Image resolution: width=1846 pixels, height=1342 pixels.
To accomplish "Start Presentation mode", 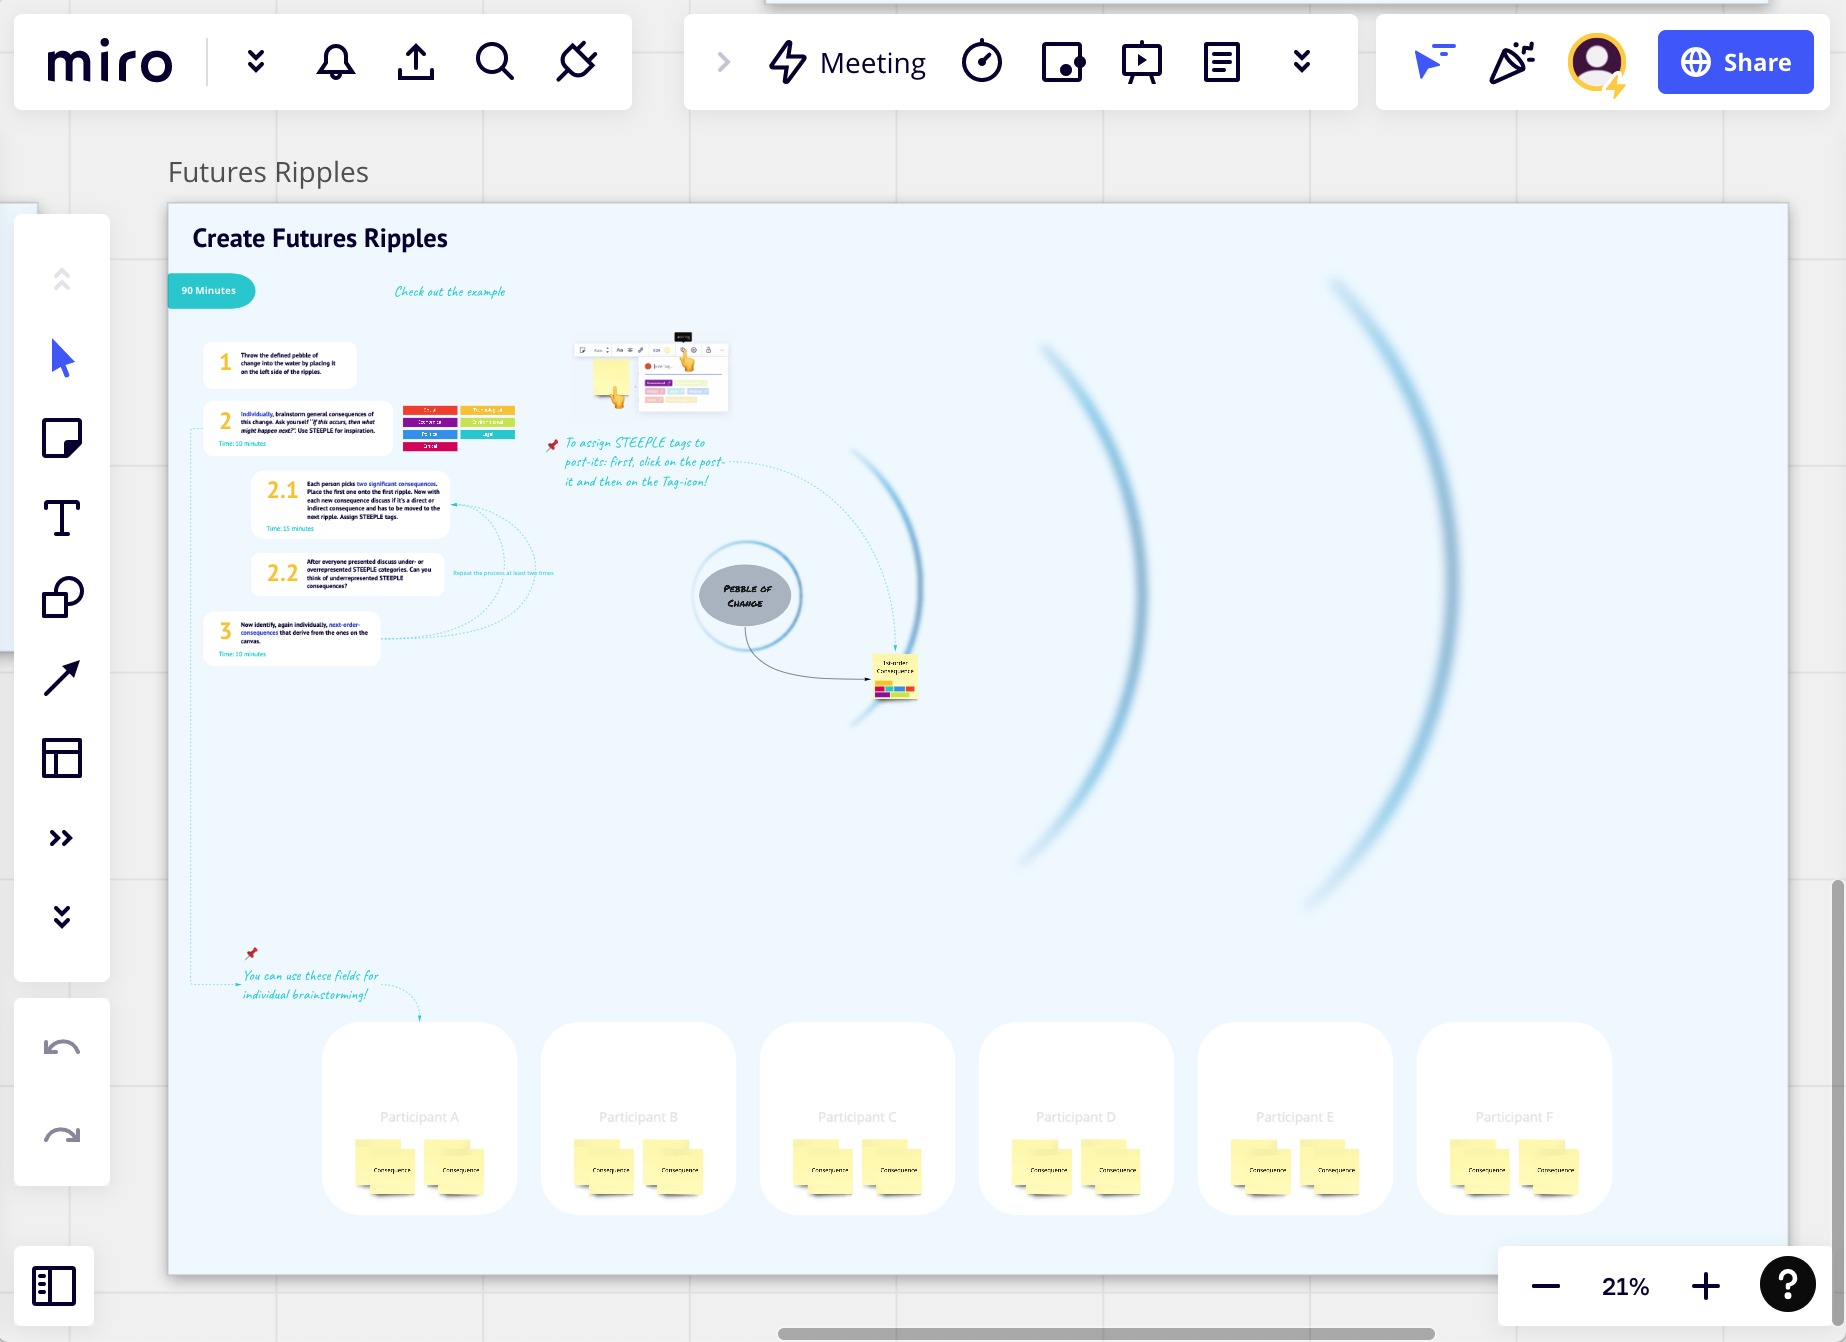I will click(x=1142, y=62).
